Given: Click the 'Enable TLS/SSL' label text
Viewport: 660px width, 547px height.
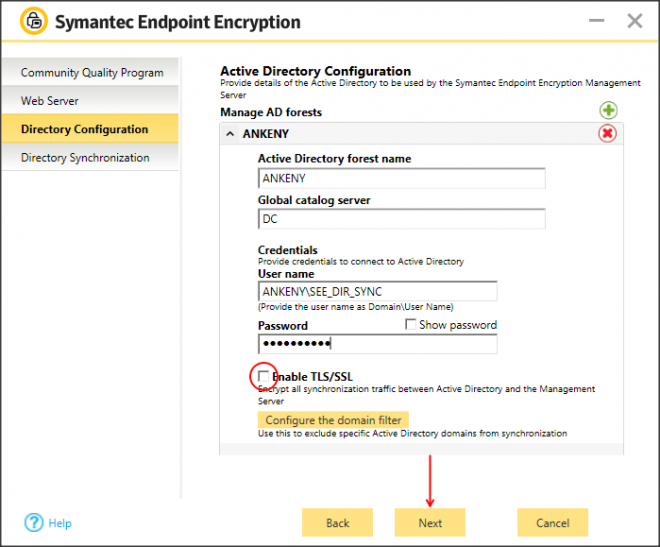Looking at the screenshot, I should click(313, 377).
